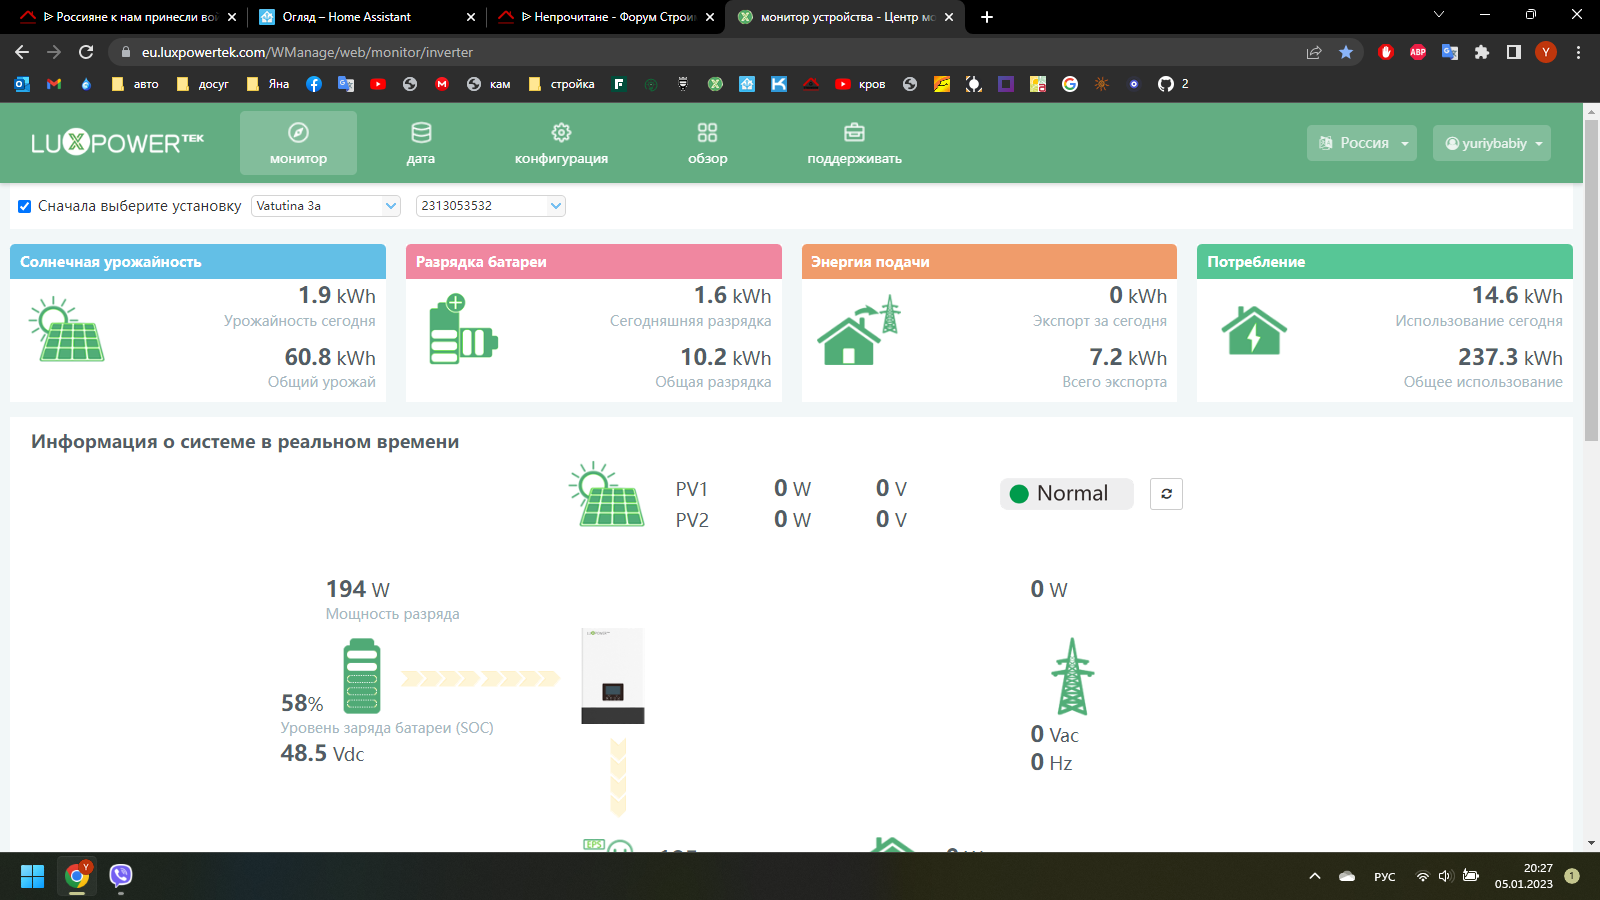Open the монитор navigation tab
The width and height of the screenshot is (1600, 900).
pos(298,143)
